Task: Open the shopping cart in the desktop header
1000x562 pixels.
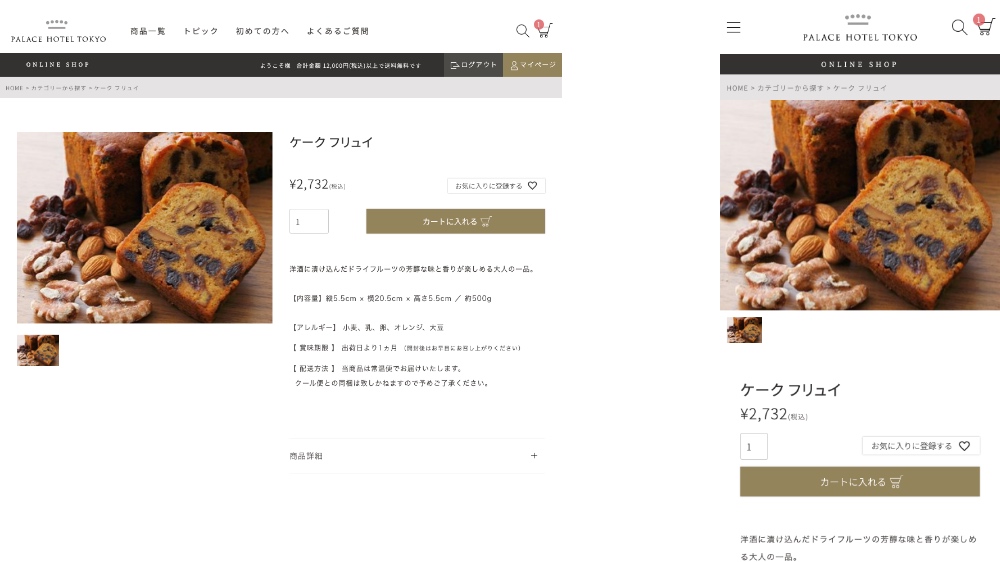Action: coord(543,29)
